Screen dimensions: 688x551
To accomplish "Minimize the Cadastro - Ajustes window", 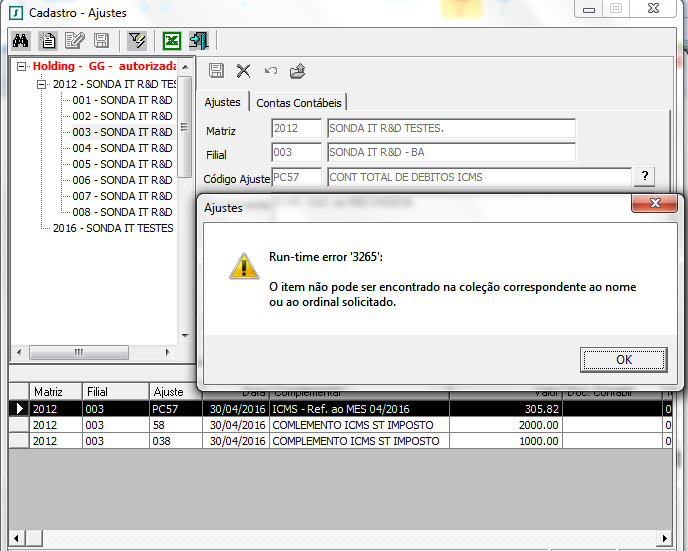I will (589, 9).
